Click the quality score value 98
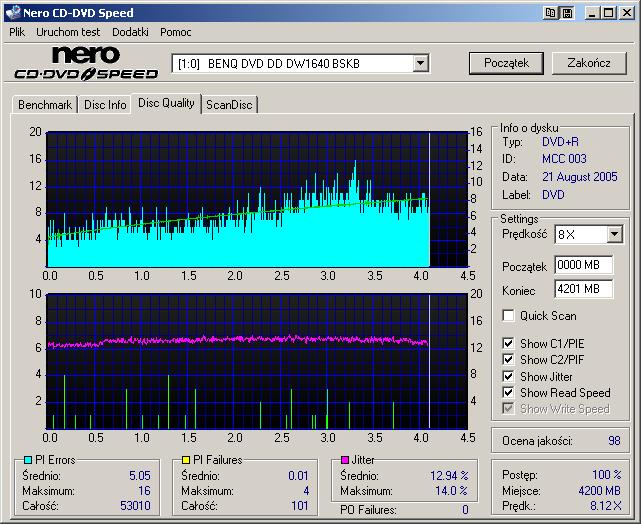This screenshot has width=641, height=524. pyautogui.click(x=614, y=441)
